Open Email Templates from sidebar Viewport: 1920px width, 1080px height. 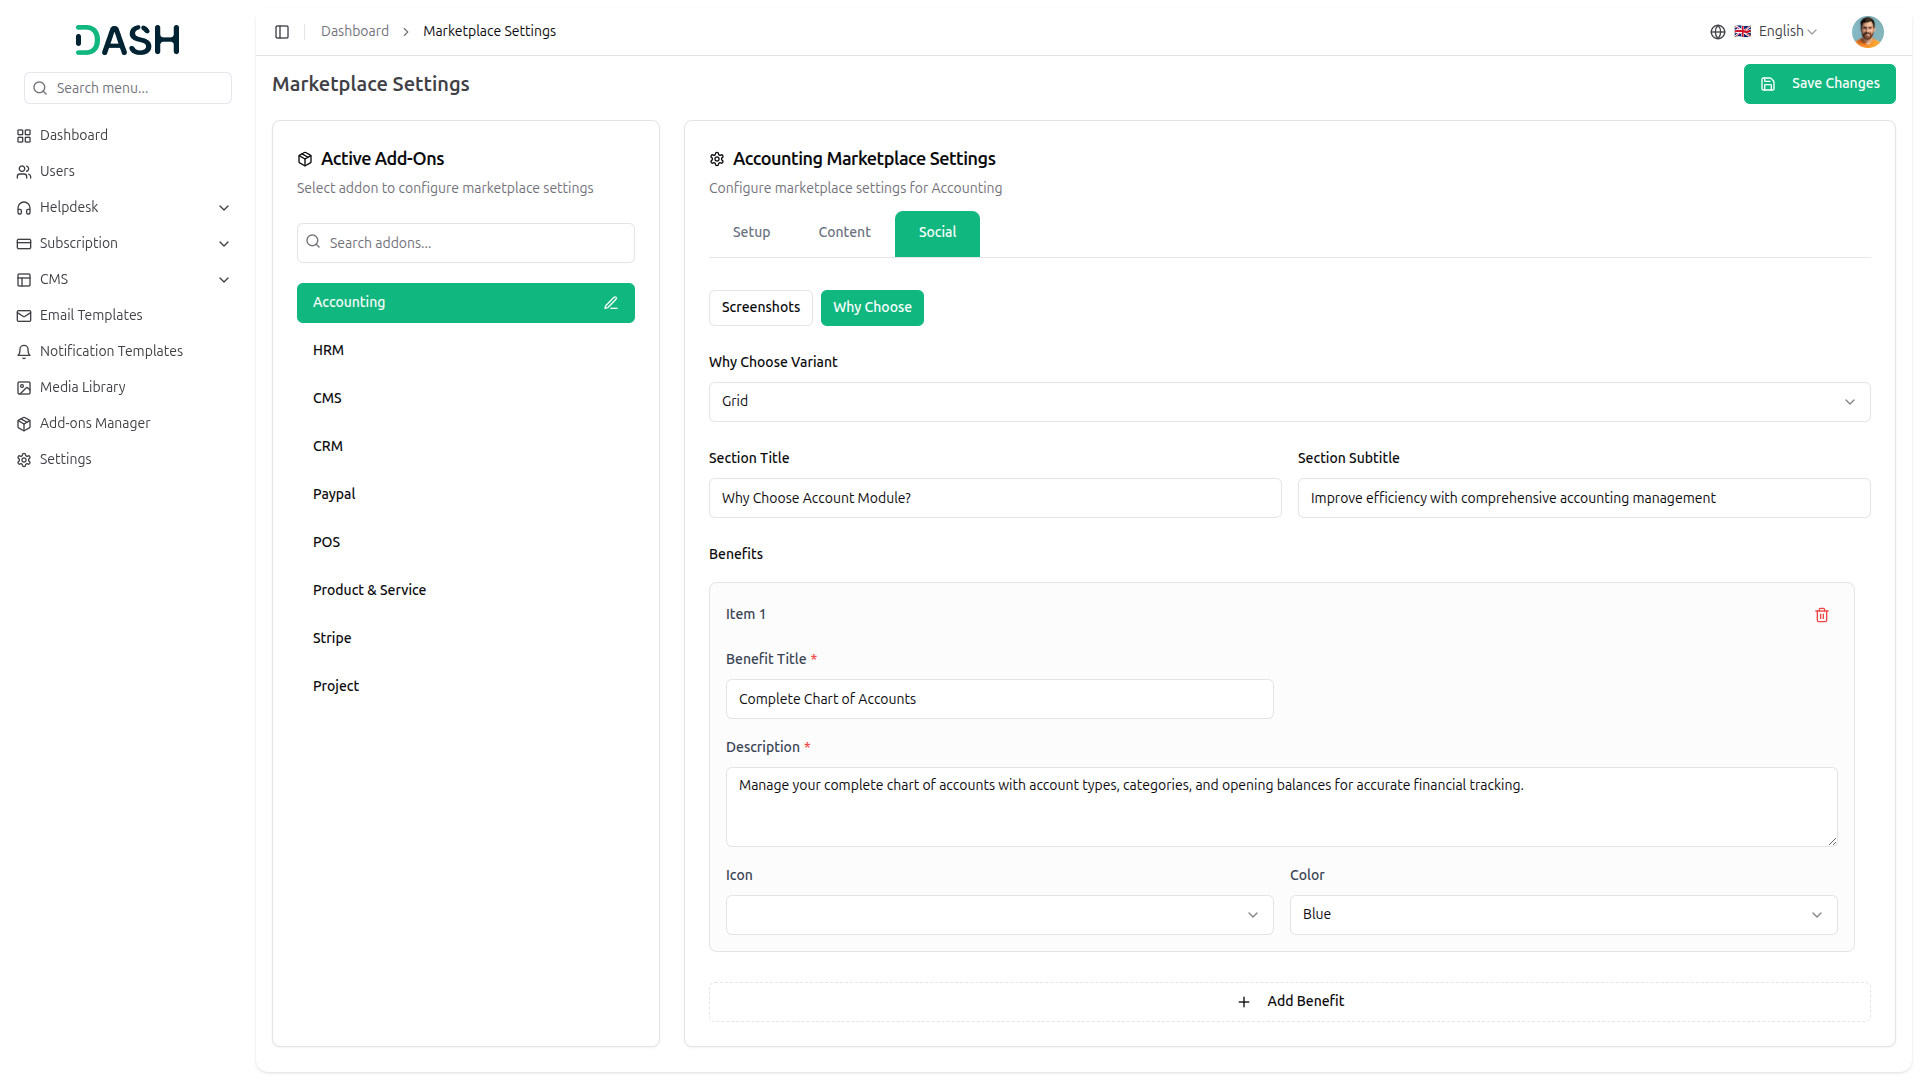tap(91, 315)
